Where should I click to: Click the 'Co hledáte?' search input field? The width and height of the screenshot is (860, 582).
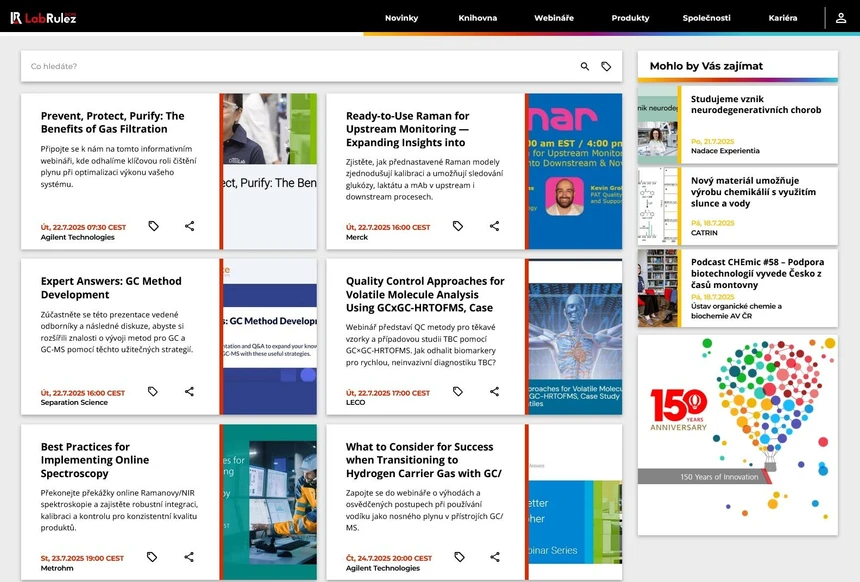[200, 66]
